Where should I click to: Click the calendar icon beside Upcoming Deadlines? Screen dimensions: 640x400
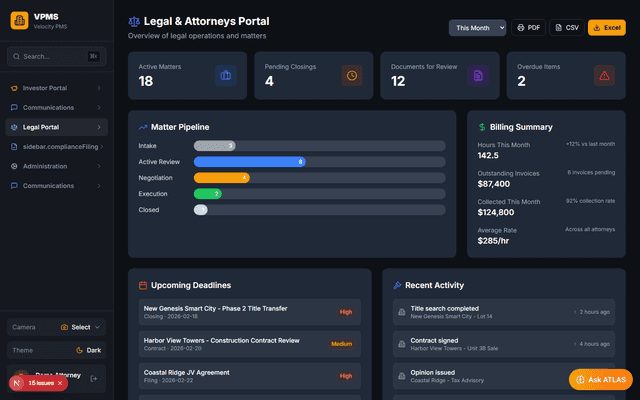143,285
